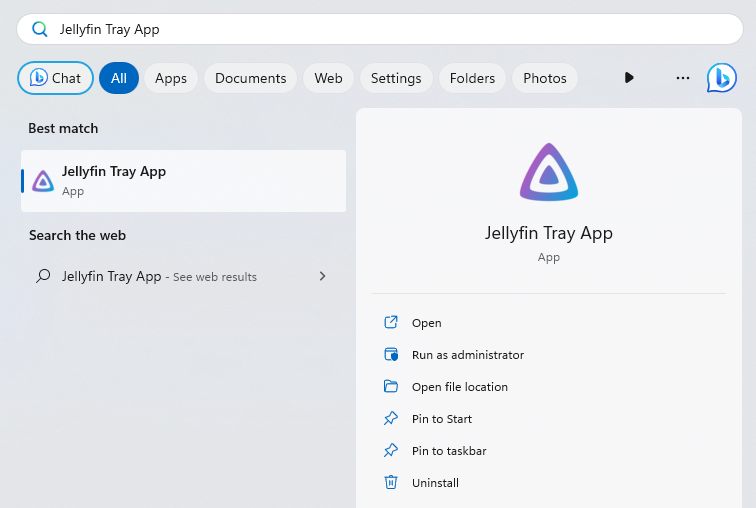Open Bing Chat from the top-right icon
Image resolution: width=756 pixels, height=508 pixels.
pyautogui.click(x=722, y=78)
